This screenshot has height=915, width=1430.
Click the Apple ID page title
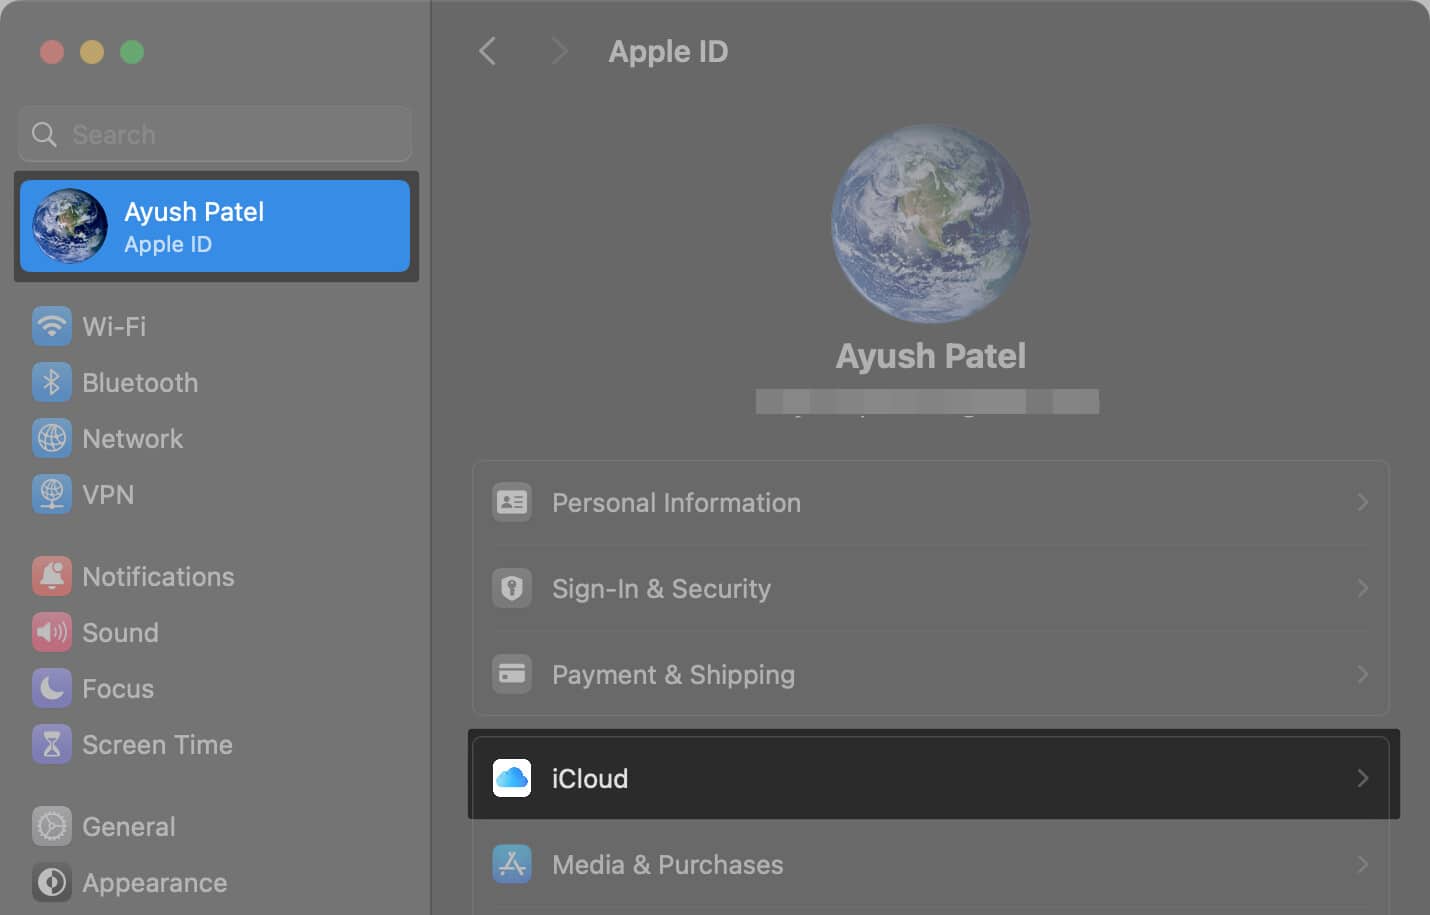(x=668, y=51)
